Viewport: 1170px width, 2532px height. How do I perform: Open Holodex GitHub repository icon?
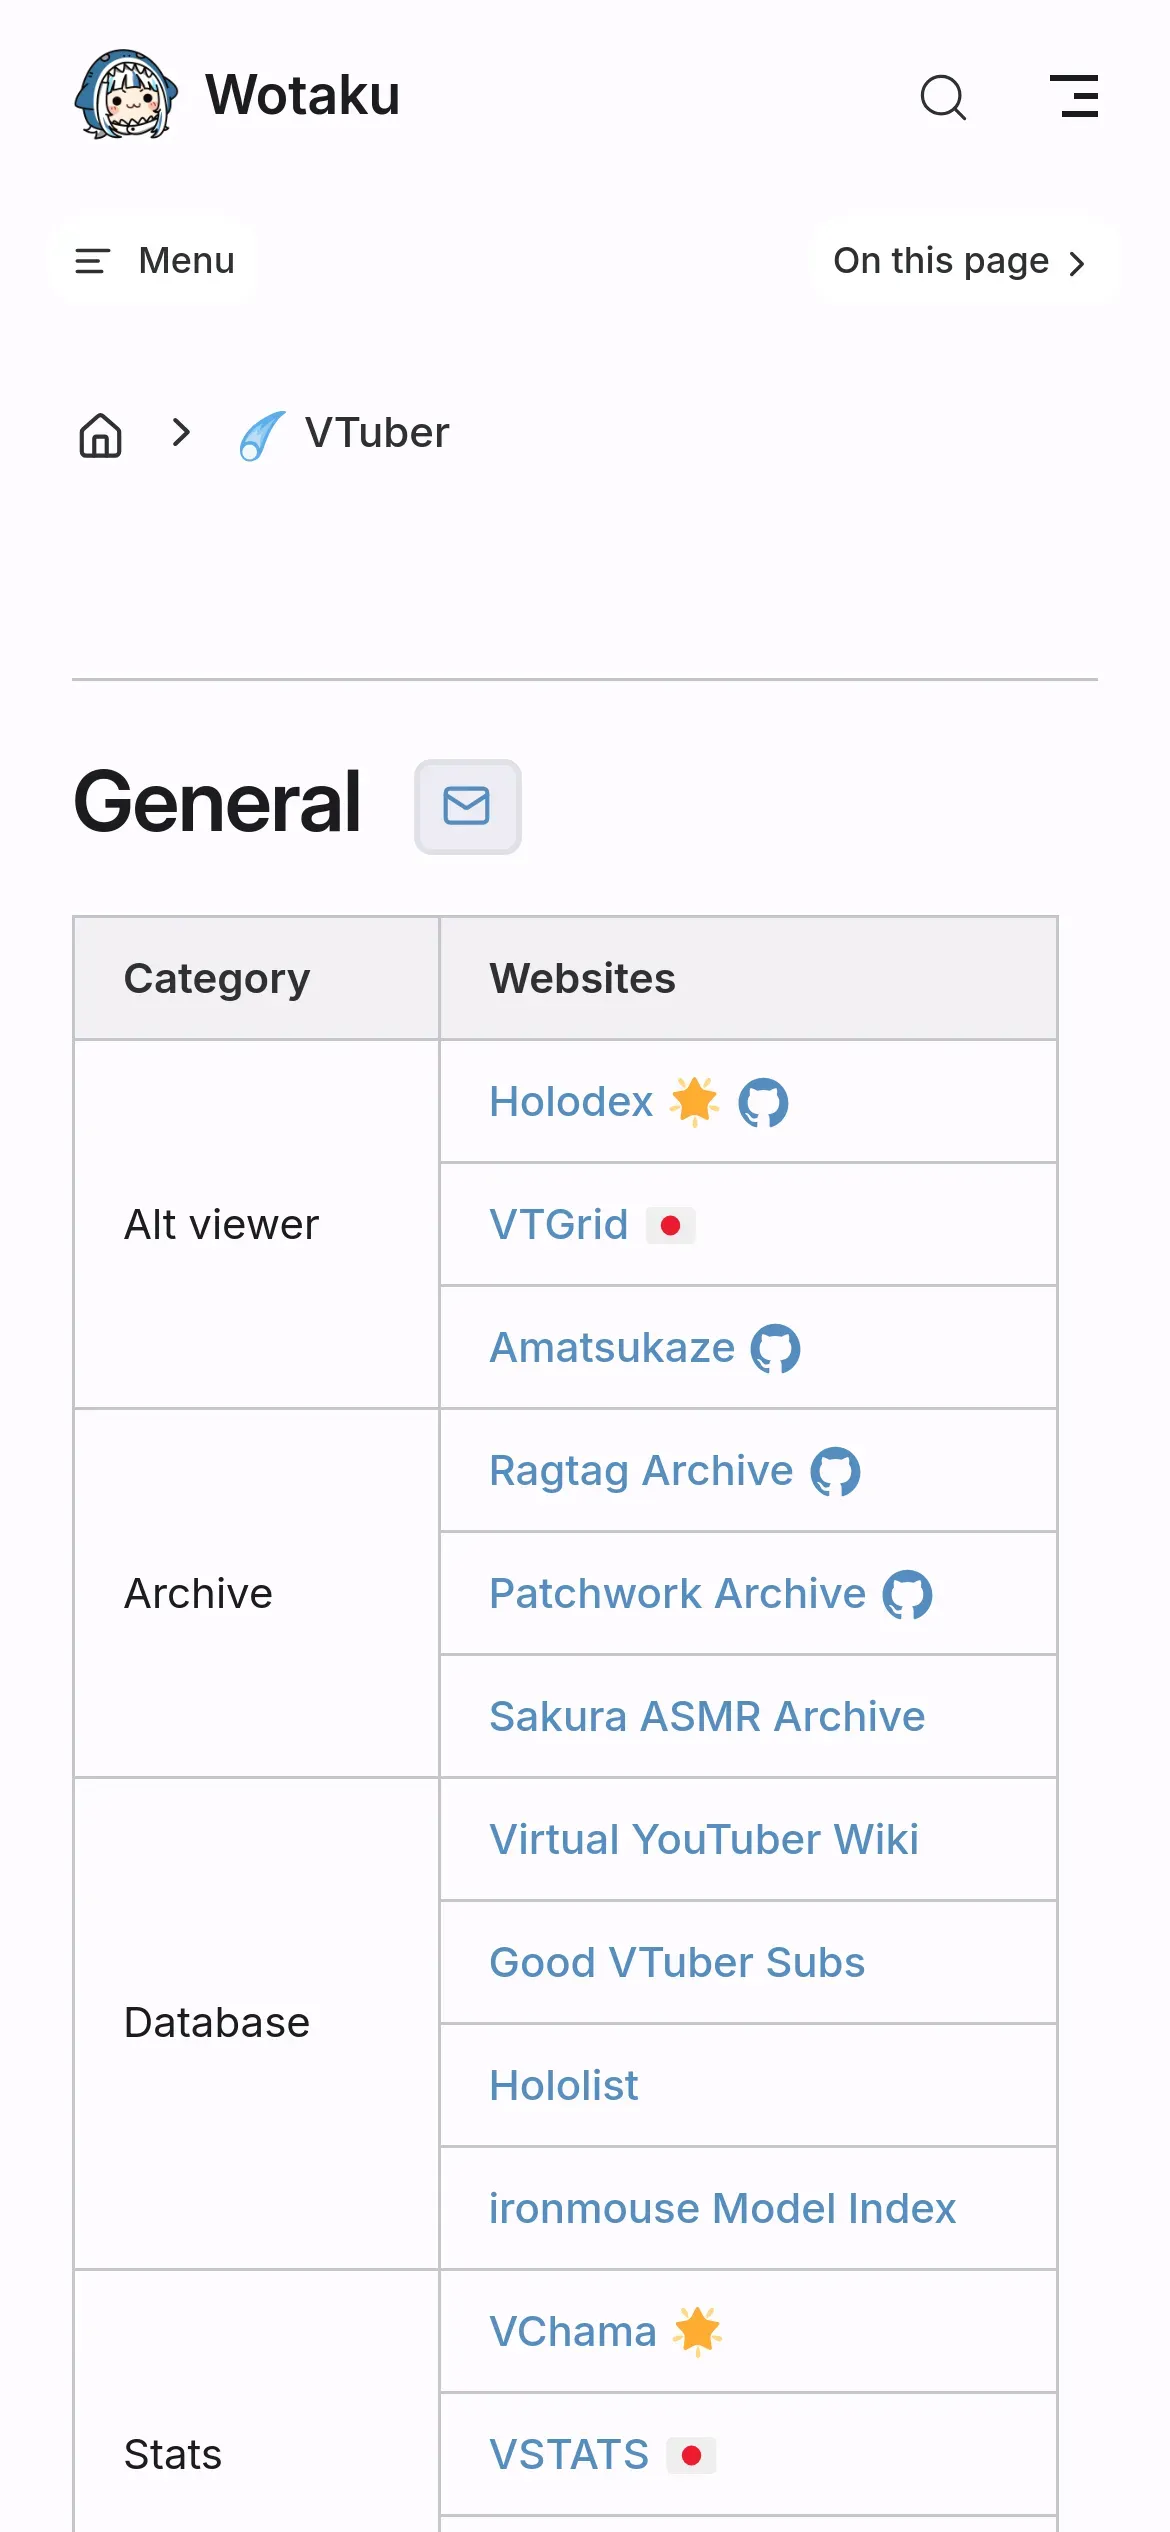pos(763,1103)
